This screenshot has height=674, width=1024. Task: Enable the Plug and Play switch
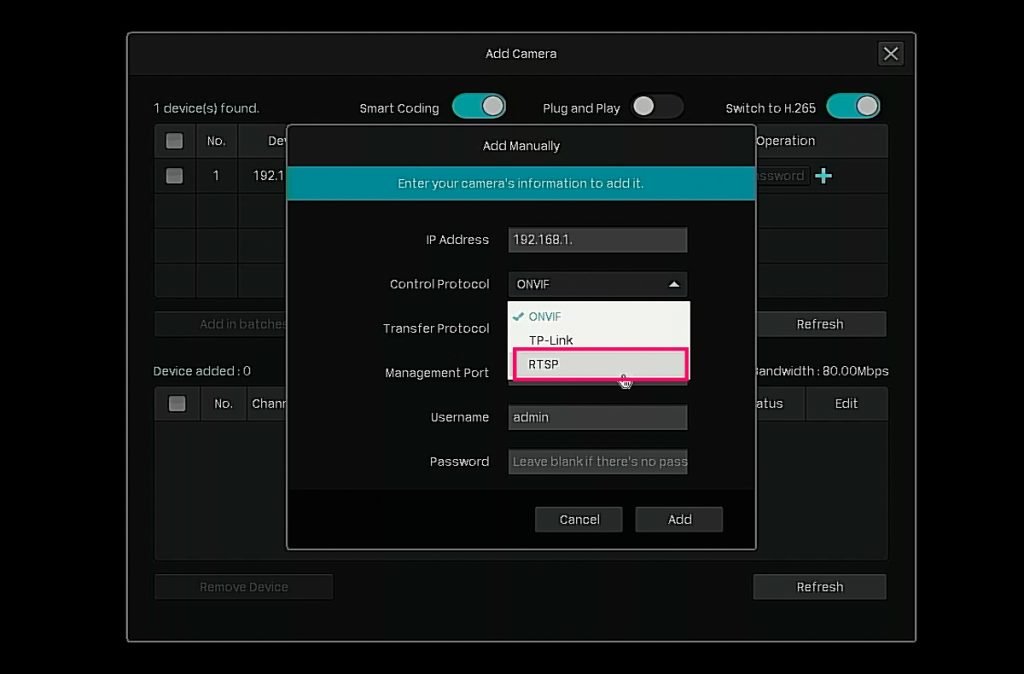(656, 107)
